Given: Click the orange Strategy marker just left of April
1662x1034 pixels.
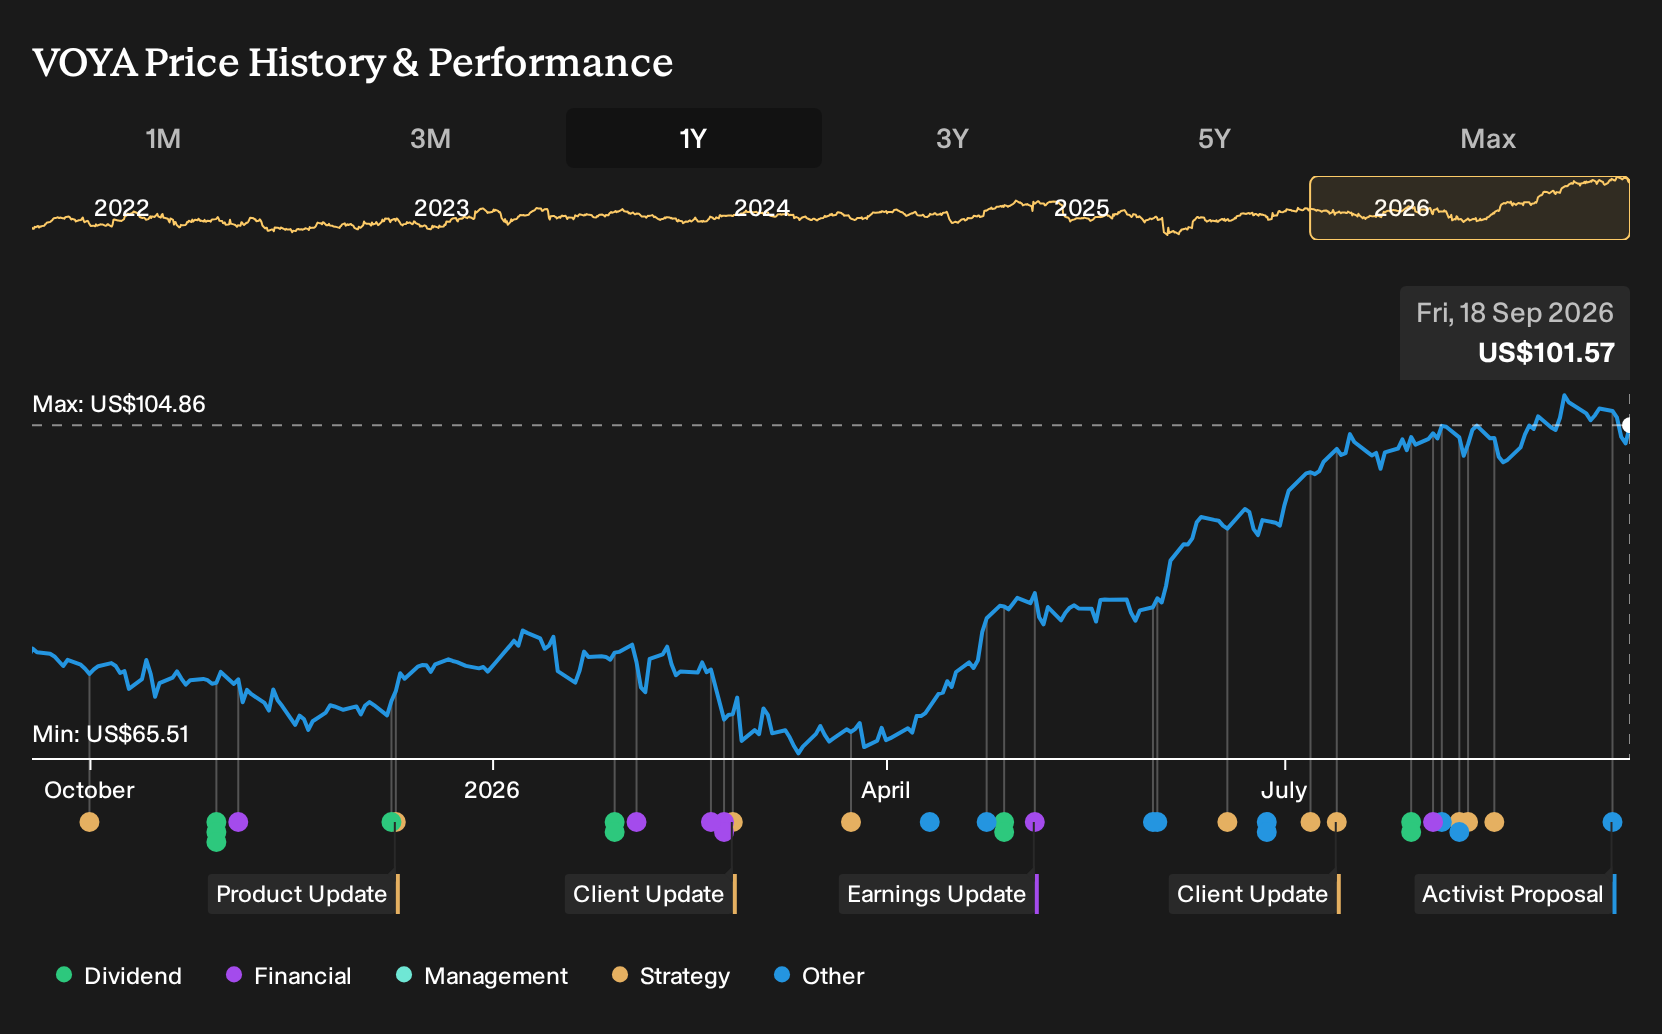Looking at the screenshot, I should pos(851,822).
